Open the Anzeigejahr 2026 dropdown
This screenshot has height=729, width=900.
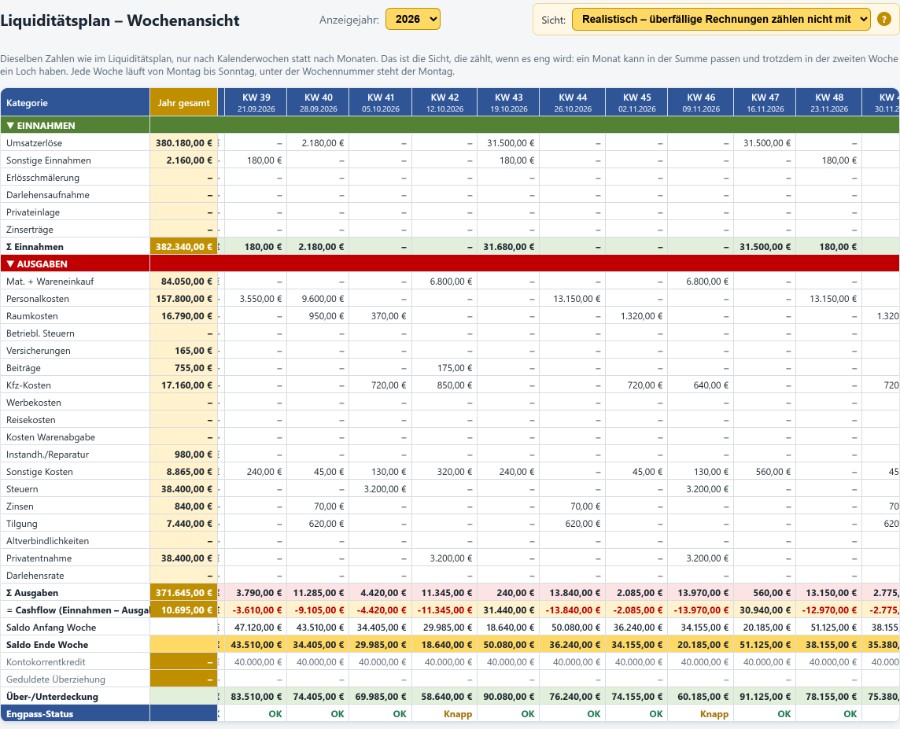pos(413,19)
